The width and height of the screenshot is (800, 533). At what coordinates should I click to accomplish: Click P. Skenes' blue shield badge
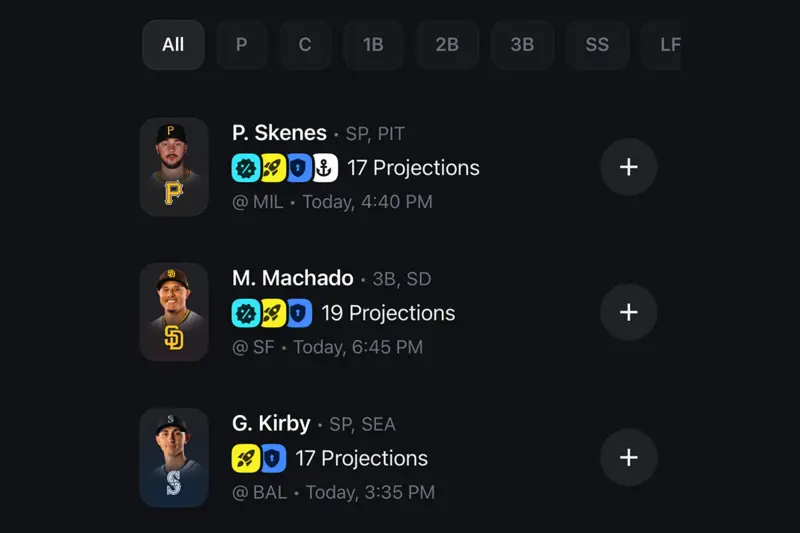pyautogui.click(x=299, y=168)
